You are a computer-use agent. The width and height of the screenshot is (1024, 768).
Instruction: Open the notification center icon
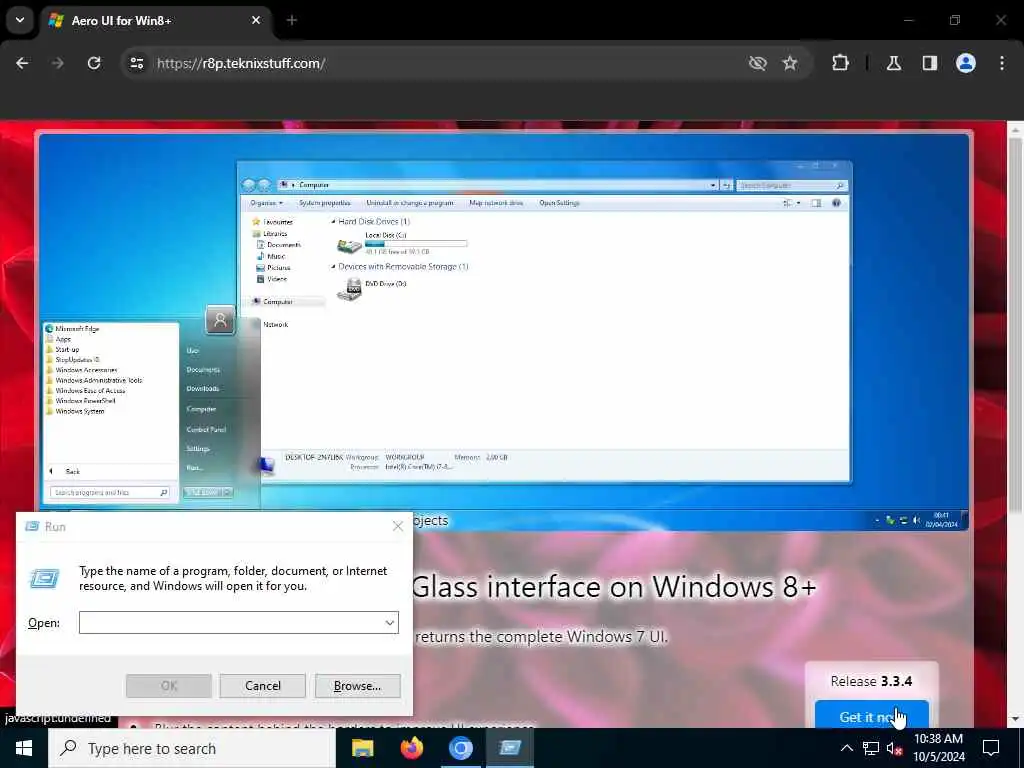click(991, 748)
